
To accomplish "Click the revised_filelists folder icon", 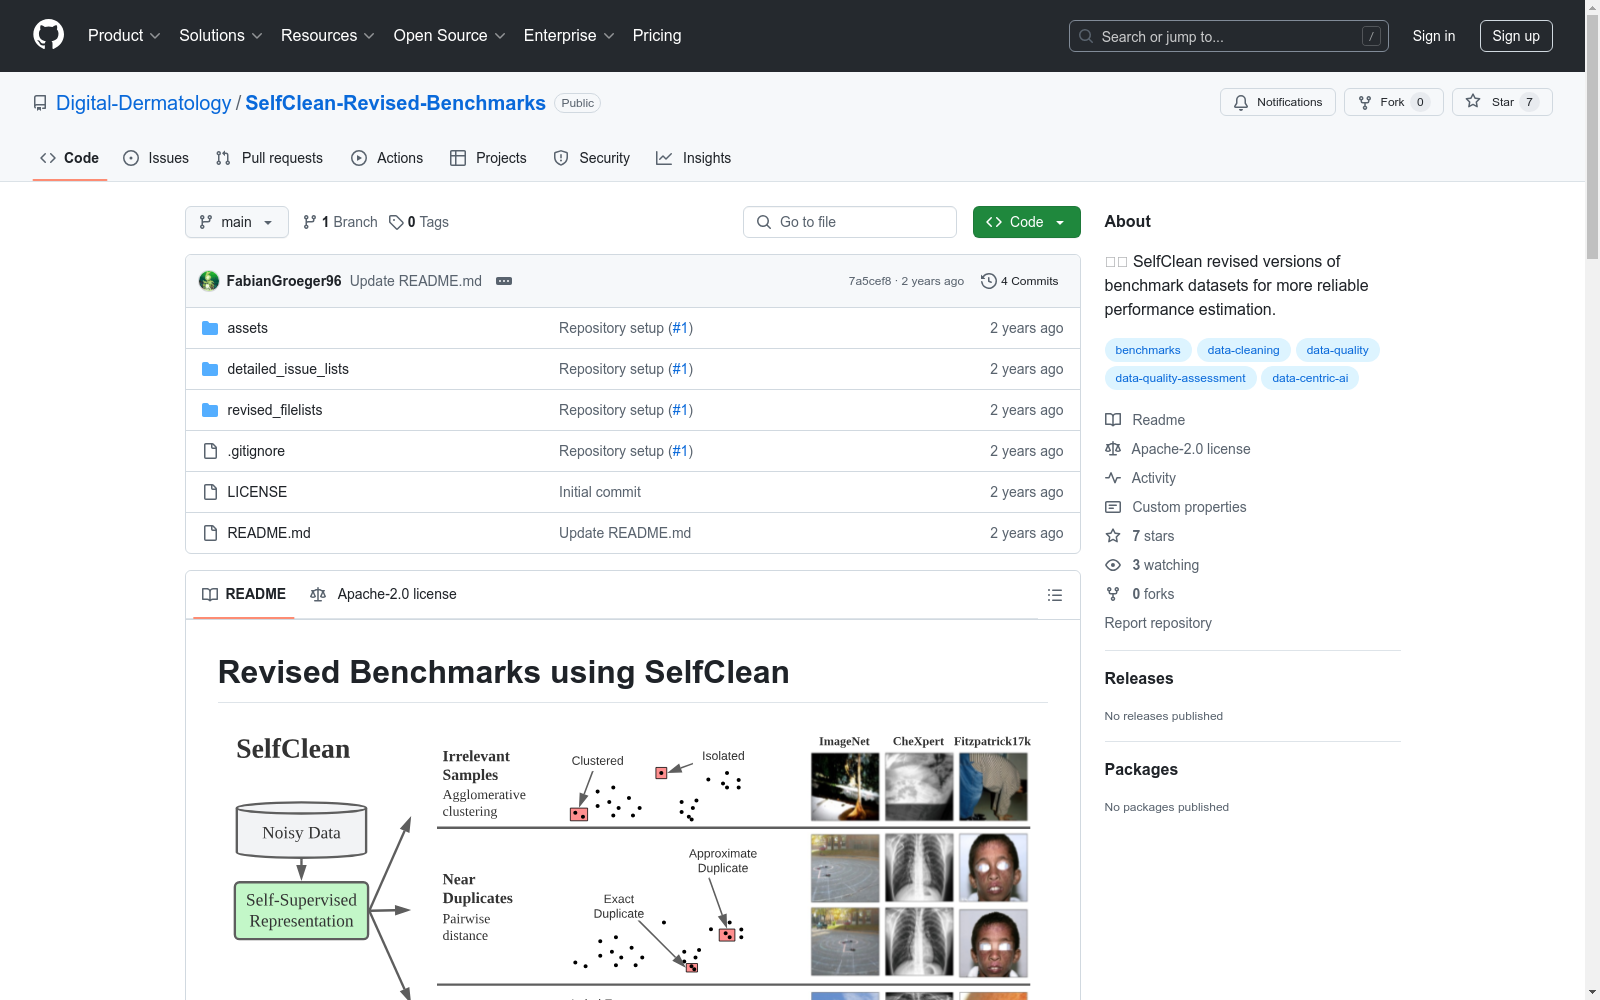I will pos(210,410).
